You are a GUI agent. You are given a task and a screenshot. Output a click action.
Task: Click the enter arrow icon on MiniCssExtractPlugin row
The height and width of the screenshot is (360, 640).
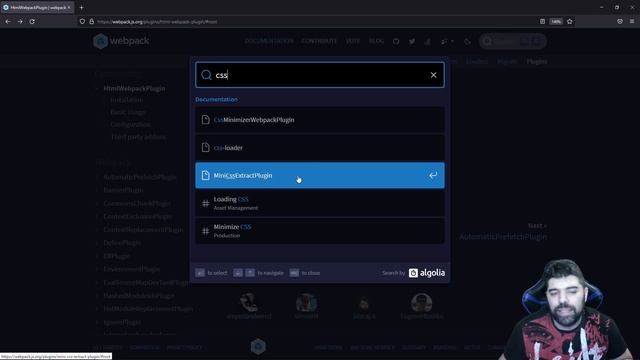433,175
